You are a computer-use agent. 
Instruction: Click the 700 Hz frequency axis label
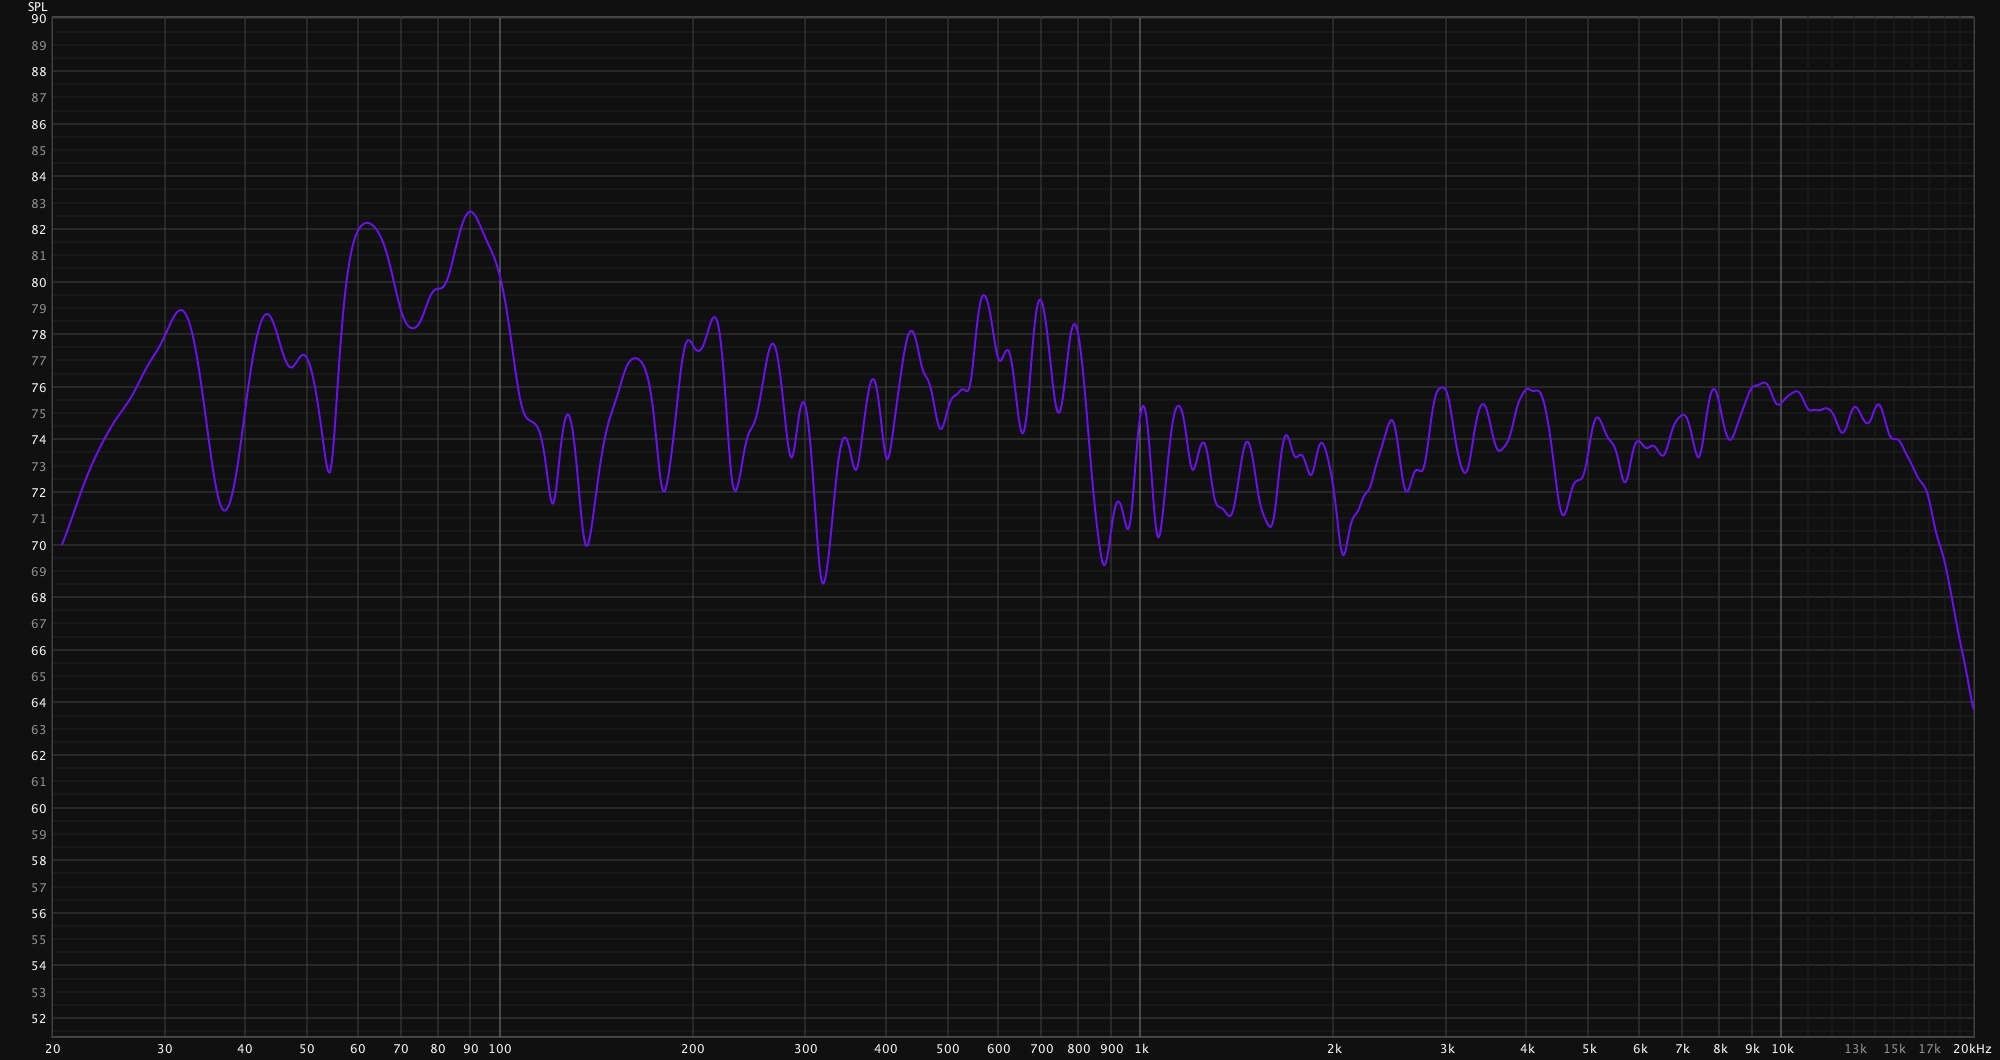tap(1041, 1049)
